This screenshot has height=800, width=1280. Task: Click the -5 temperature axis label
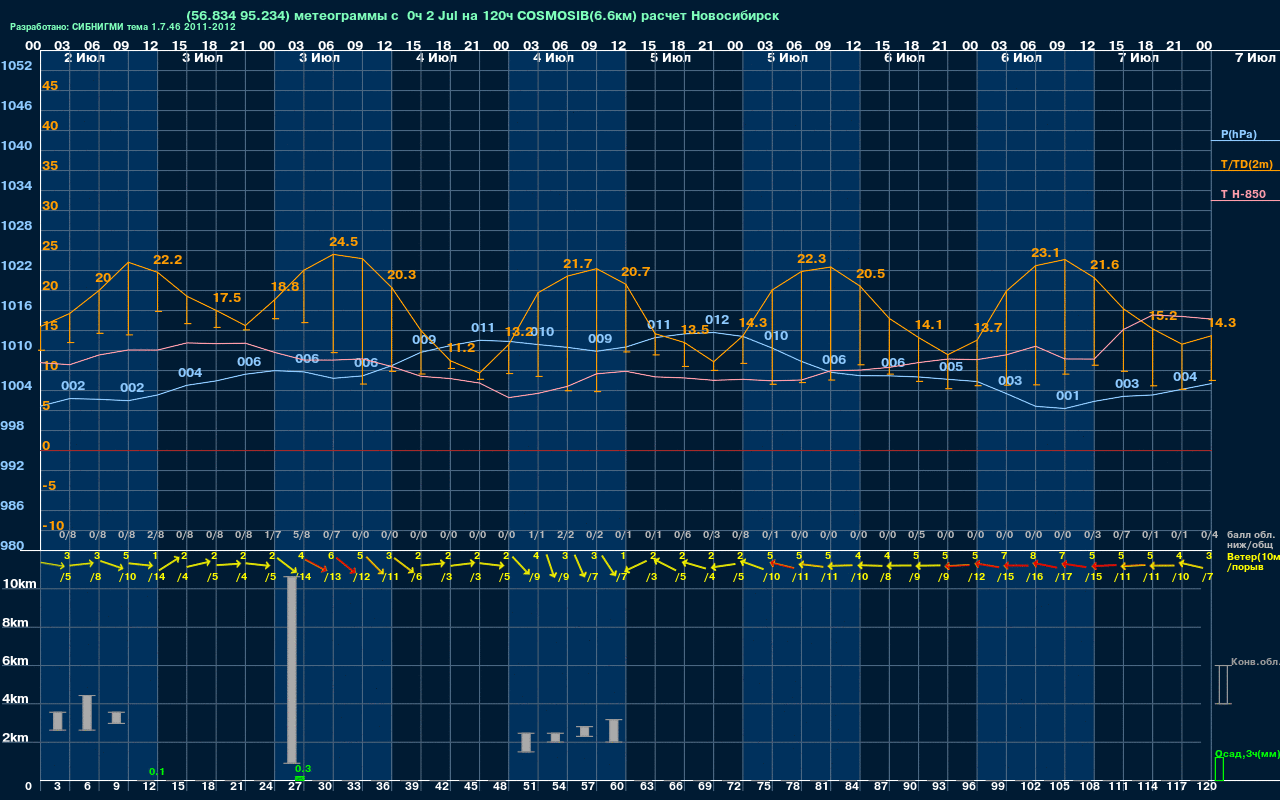pyautogui.click(x=50, y=486)
